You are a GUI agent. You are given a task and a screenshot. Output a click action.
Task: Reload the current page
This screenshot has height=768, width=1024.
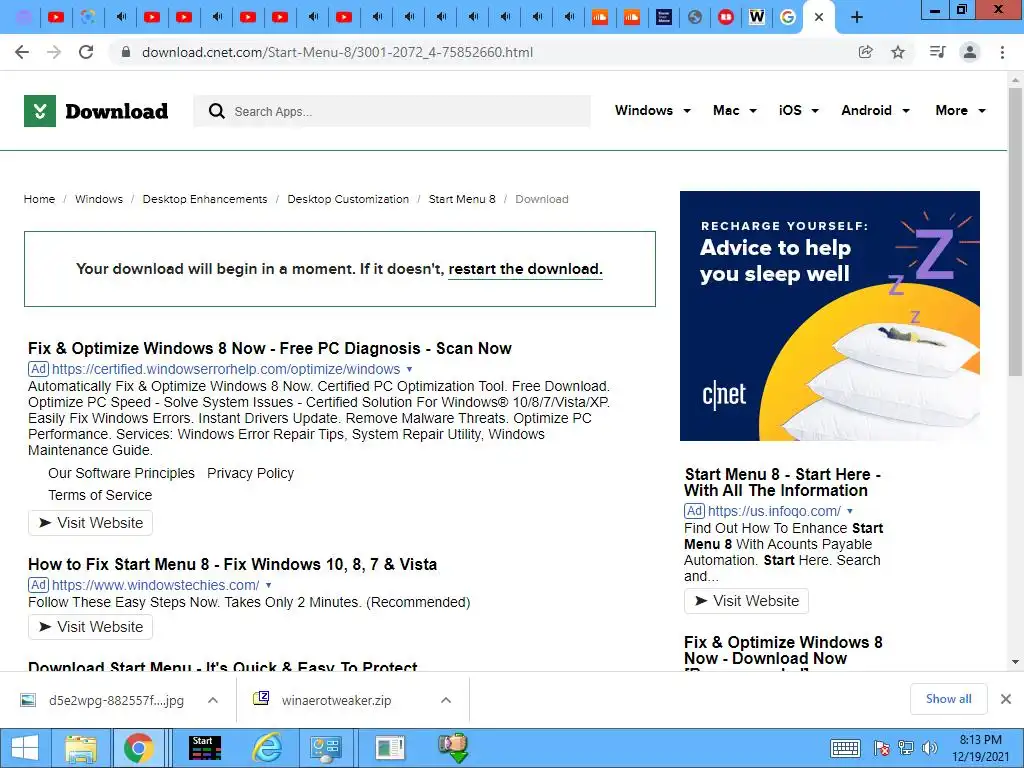[x=86, y=52]
